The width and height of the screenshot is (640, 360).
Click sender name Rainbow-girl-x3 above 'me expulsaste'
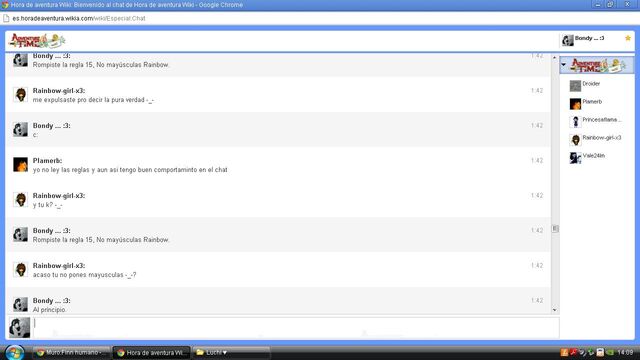(59, 91)
